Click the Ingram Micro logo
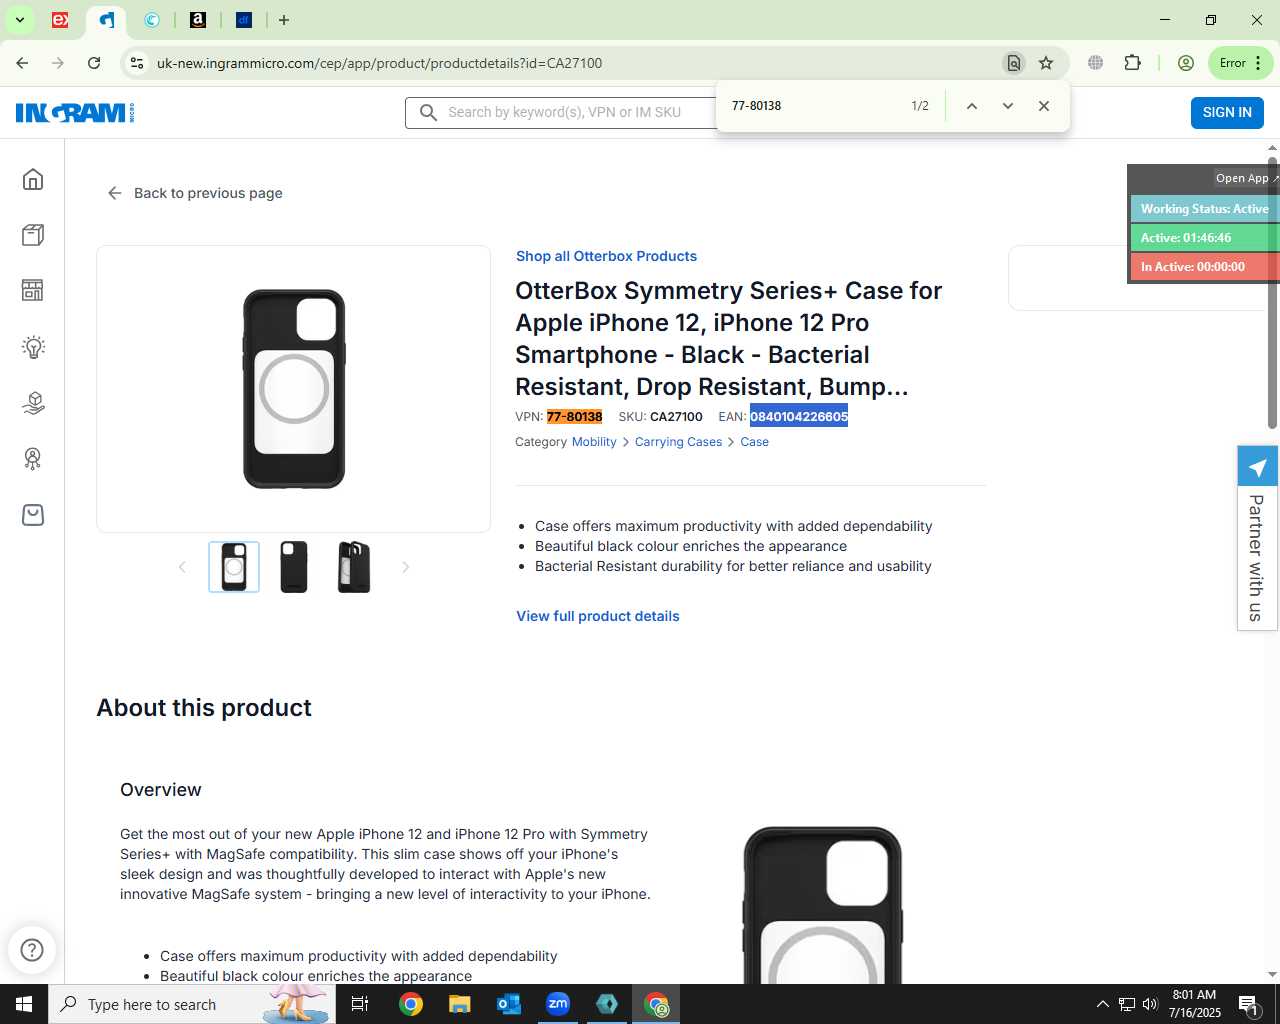 click(x=75, y=113)
